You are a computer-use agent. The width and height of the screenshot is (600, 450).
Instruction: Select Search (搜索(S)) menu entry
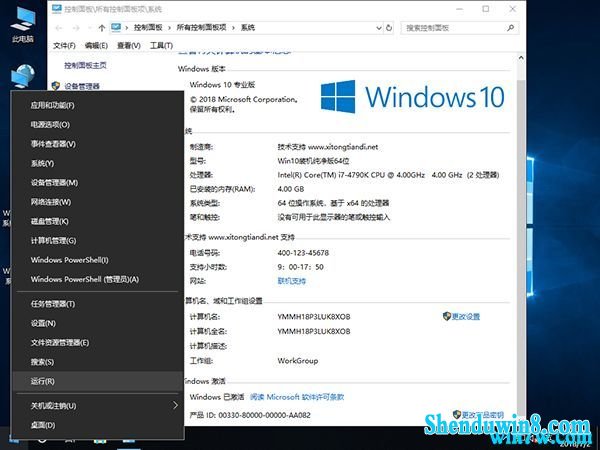[98, 362]
